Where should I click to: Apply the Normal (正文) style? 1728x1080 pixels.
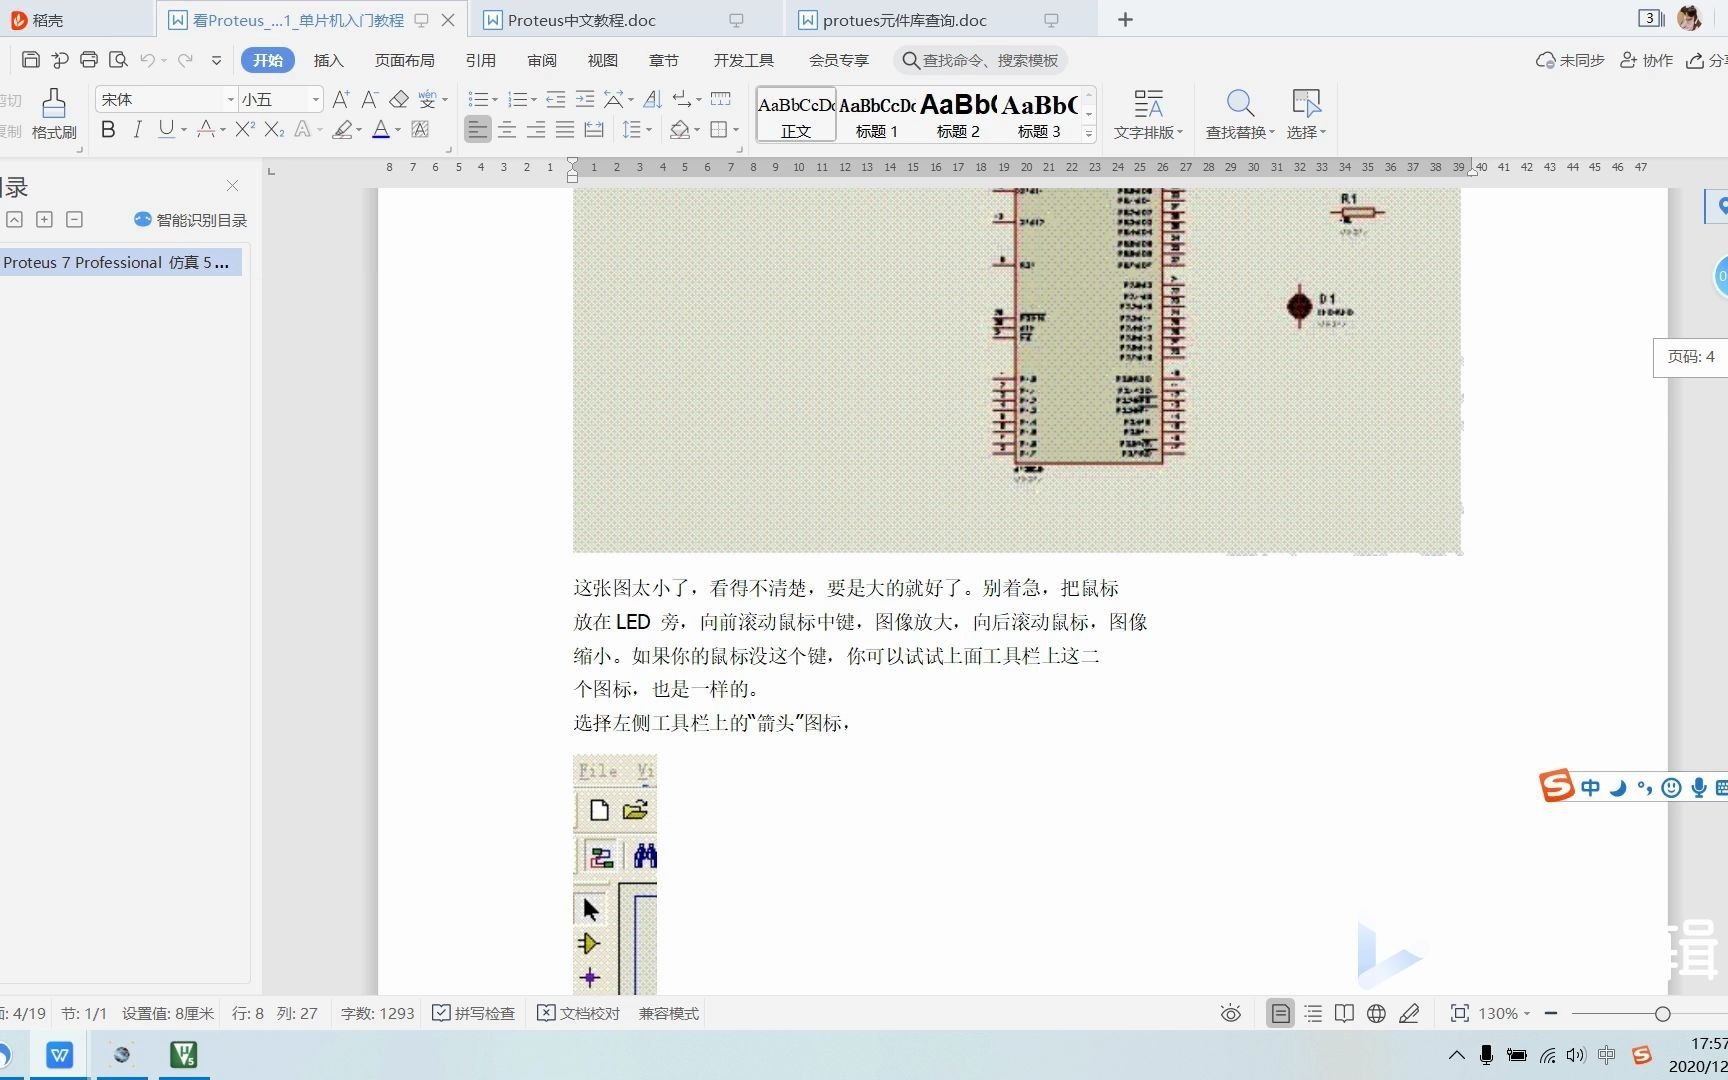point(796,114)
